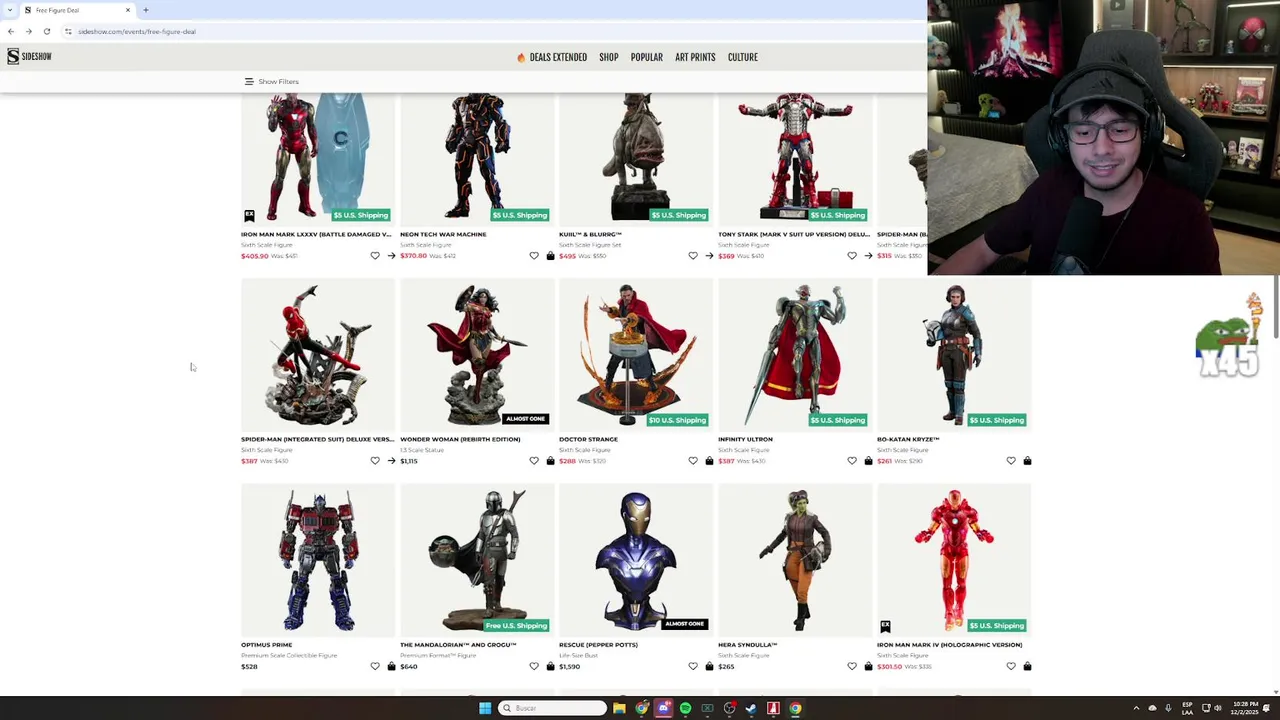
Task: Close the Free Figure Deal tab
Action: coord(128,10)
